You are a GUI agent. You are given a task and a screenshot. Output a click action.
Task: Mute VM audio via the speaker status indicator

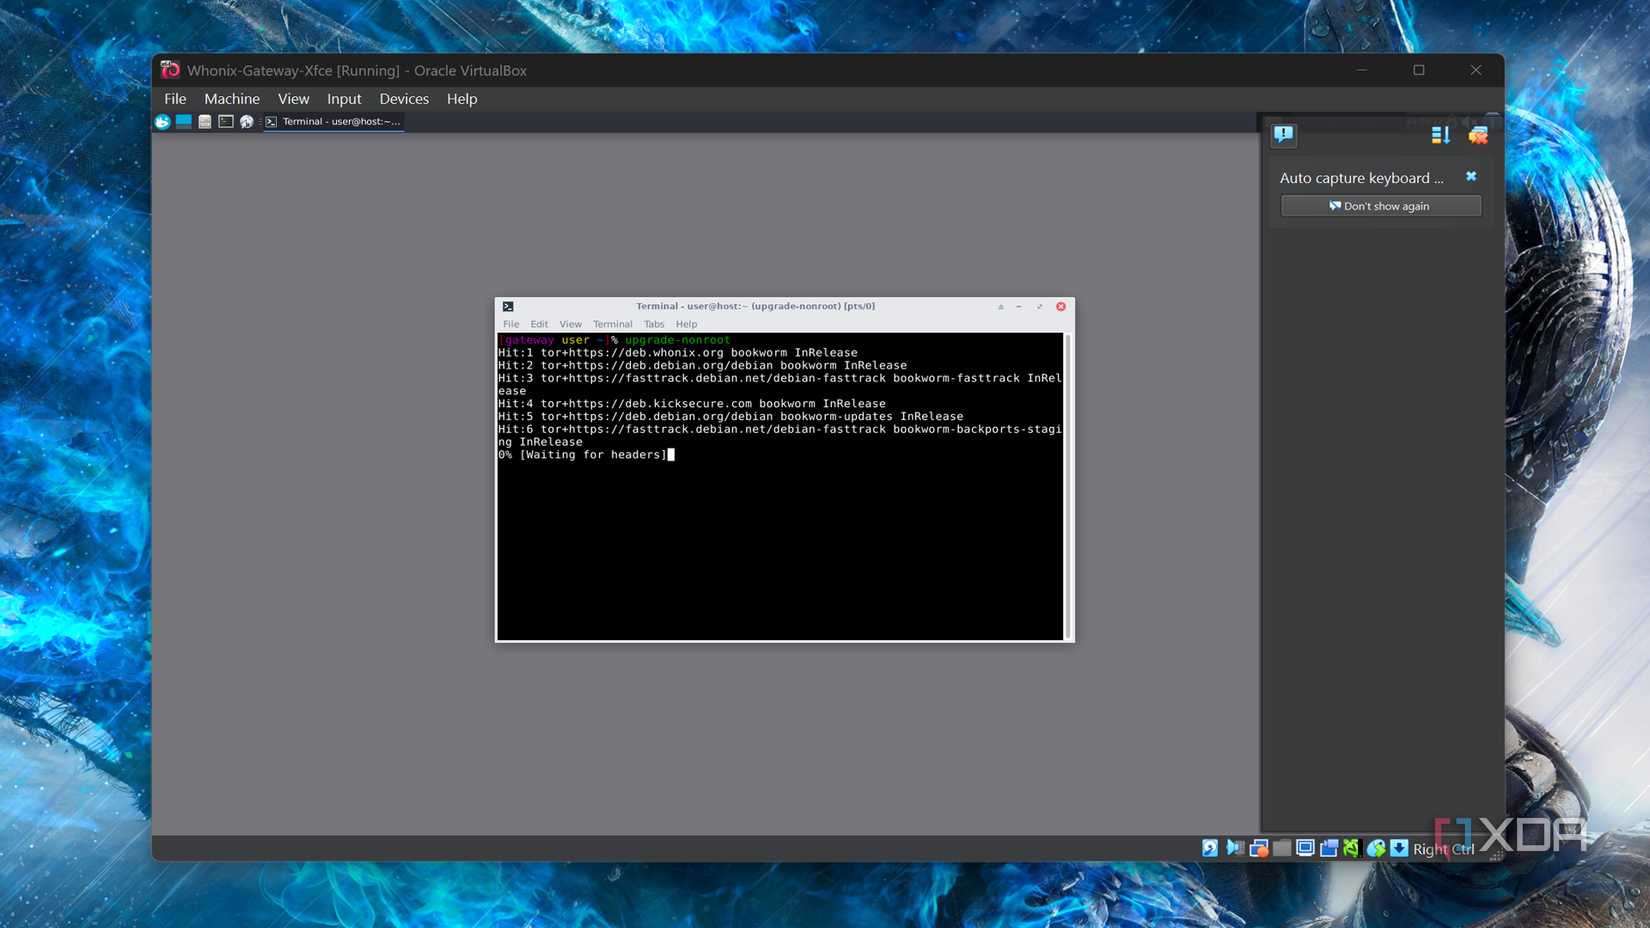[x=1232, y=848]
